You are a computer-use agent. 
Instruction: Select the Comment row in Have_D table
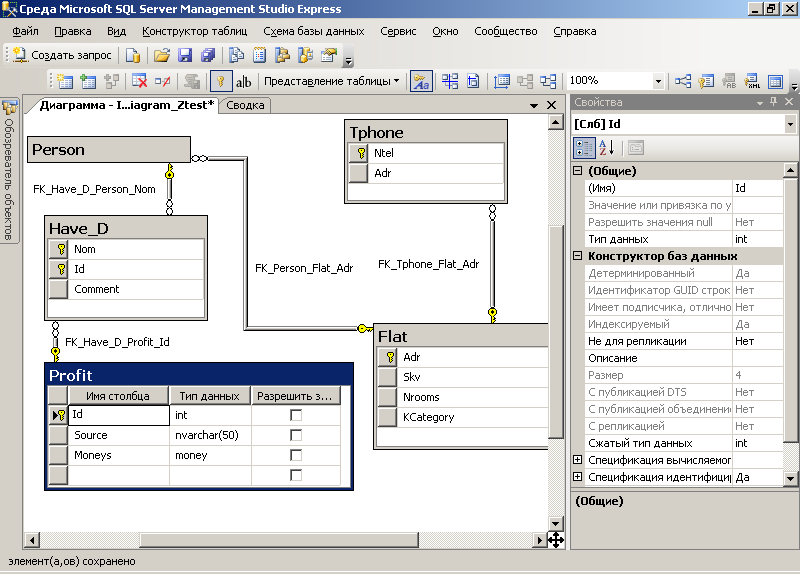click(126, 289)
